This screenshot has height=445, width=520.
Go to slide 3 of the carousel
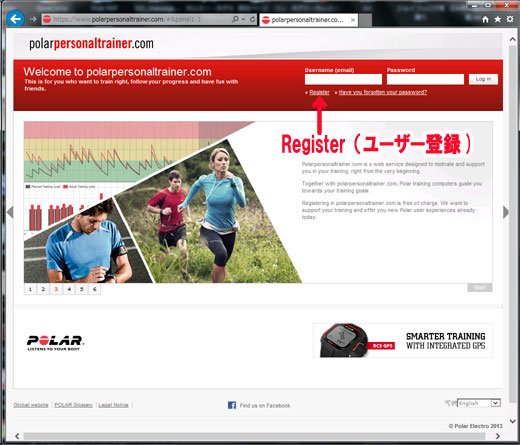pyautogui.click(x=56, y=289)
